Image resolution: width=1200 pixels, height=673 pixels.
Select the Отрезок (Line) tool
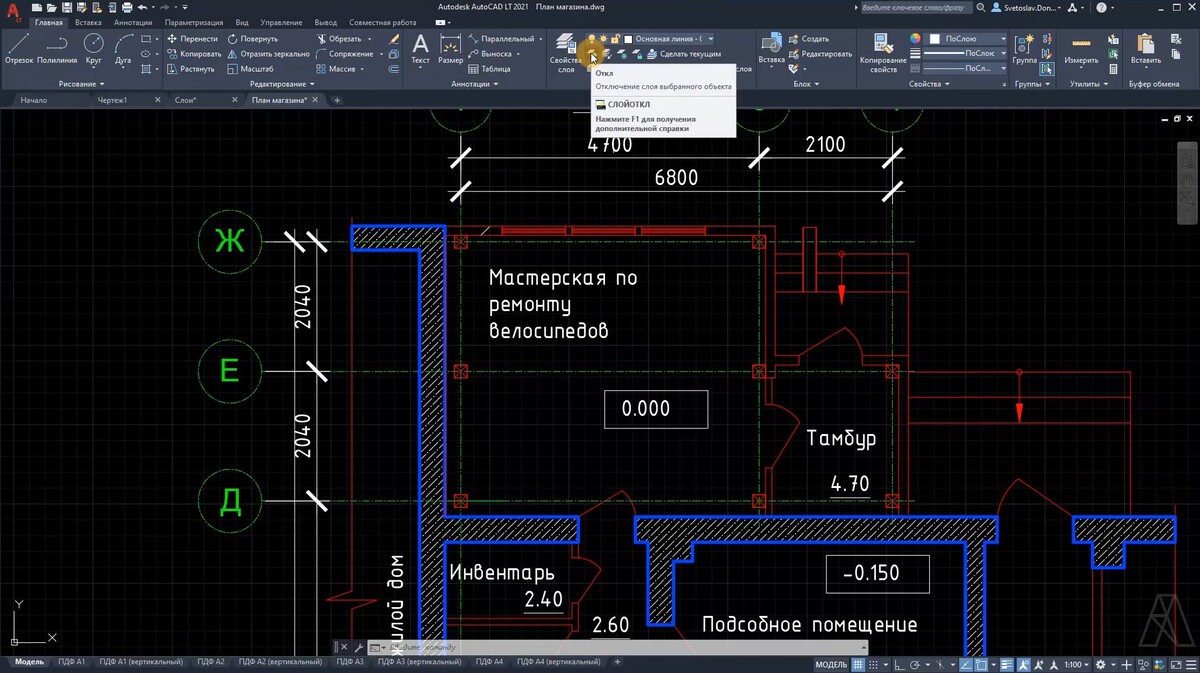19,49
